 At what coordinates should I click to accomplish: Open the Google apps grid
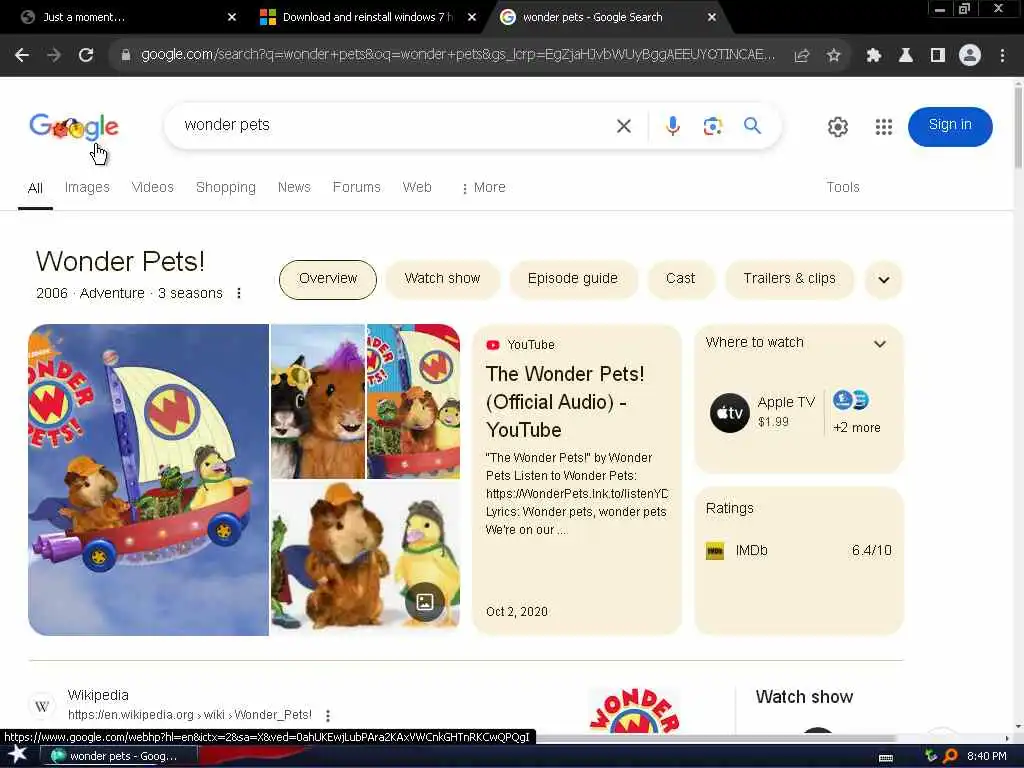(x=884, y=127)
